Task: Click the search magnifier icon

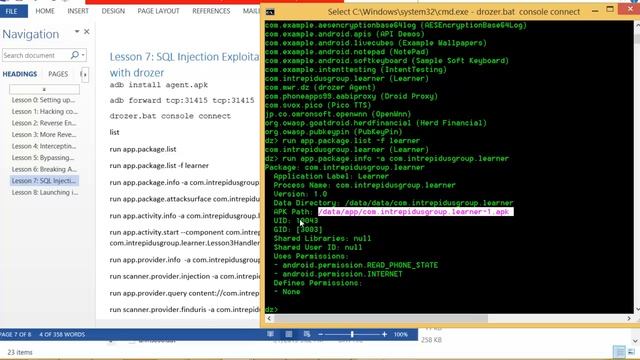Action: (x=74, y=55)
